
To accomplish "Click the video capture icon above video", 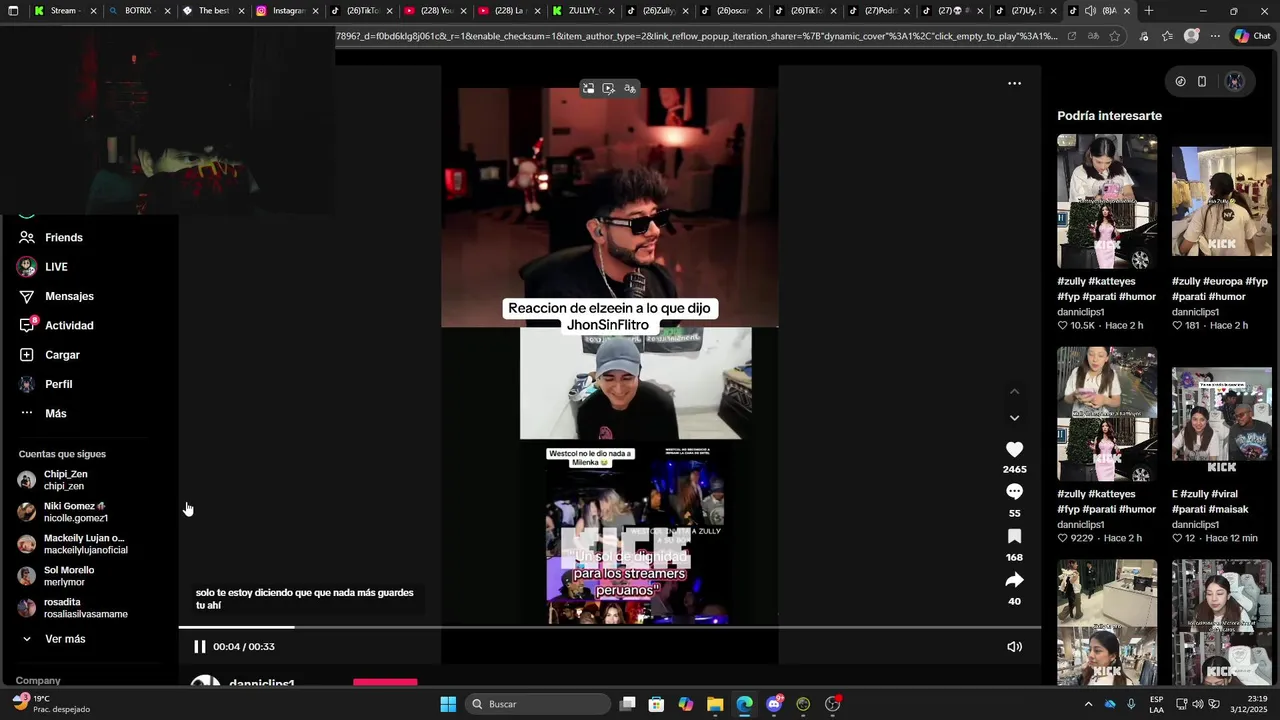I will tap(608, 89).
